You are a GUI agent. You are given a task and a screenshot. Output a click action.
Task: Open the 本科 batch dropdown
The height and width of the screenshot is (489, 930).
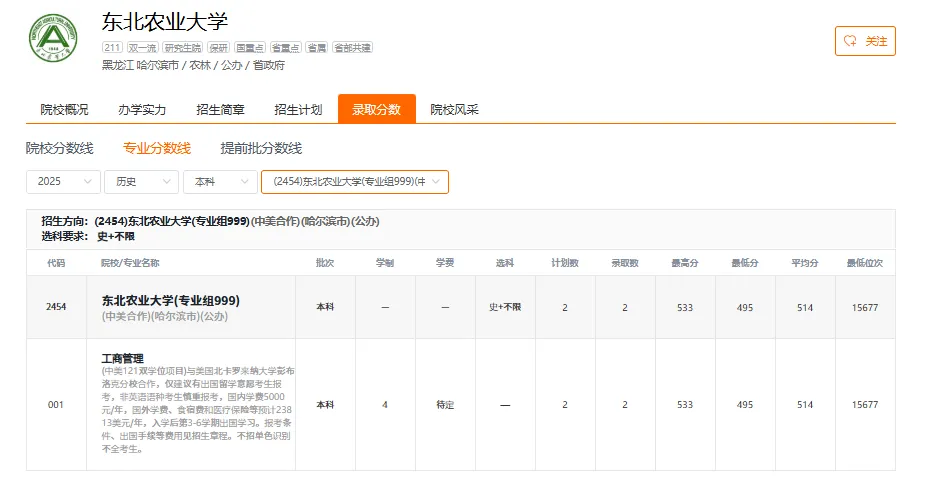click(220, 182)
